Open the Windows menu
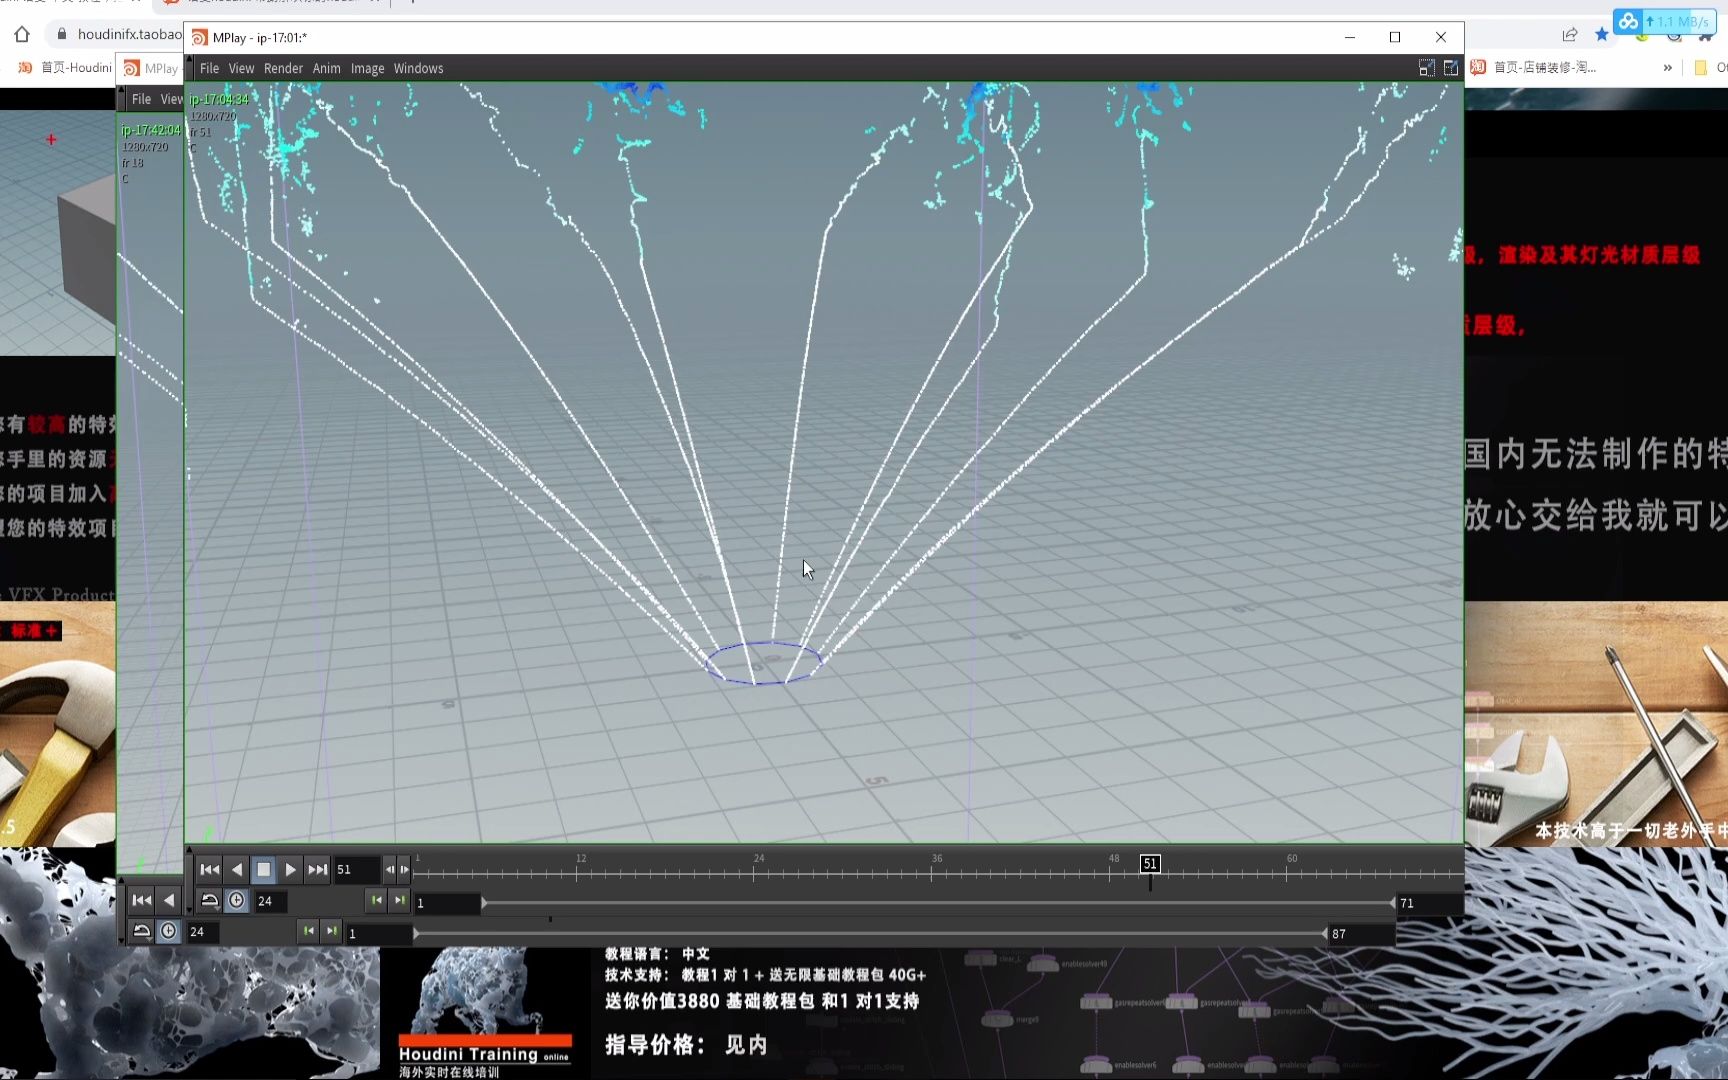This screenshot has height=1080, width=1728. (x=418, y=68)
